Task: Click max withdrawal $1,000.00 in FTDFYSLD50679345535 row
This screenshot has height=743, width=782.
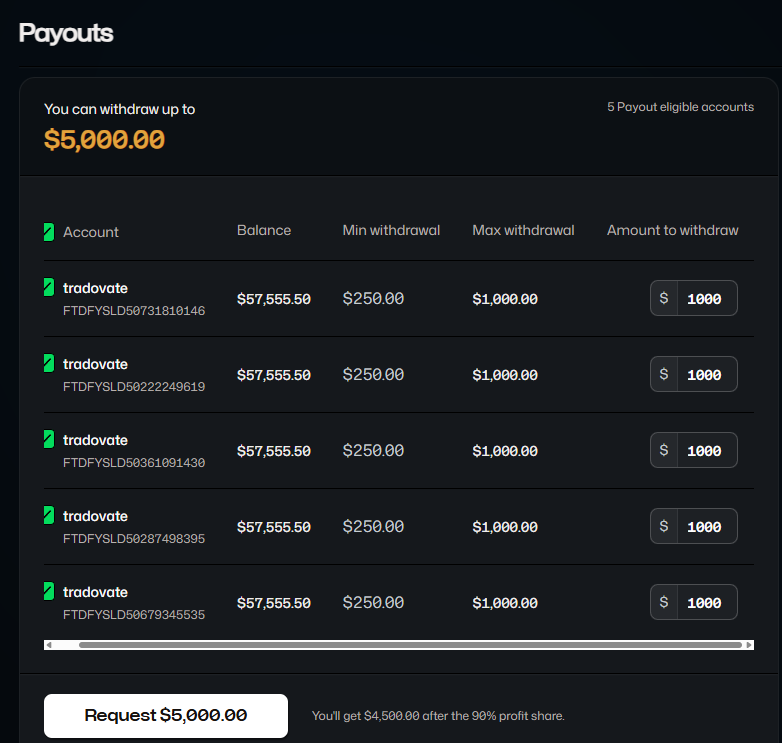Action: pos(505,603)
